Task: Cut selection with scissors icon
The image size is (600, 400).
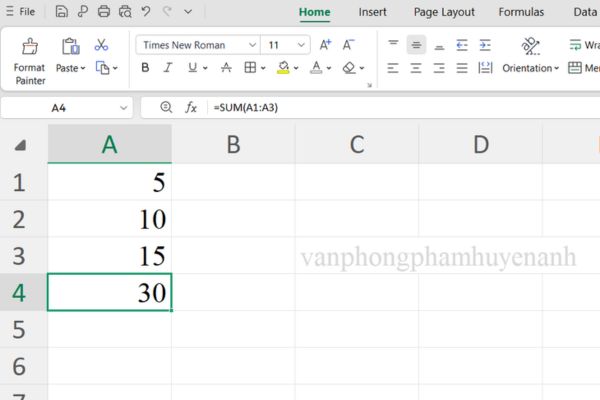Action: pos(101,45)
